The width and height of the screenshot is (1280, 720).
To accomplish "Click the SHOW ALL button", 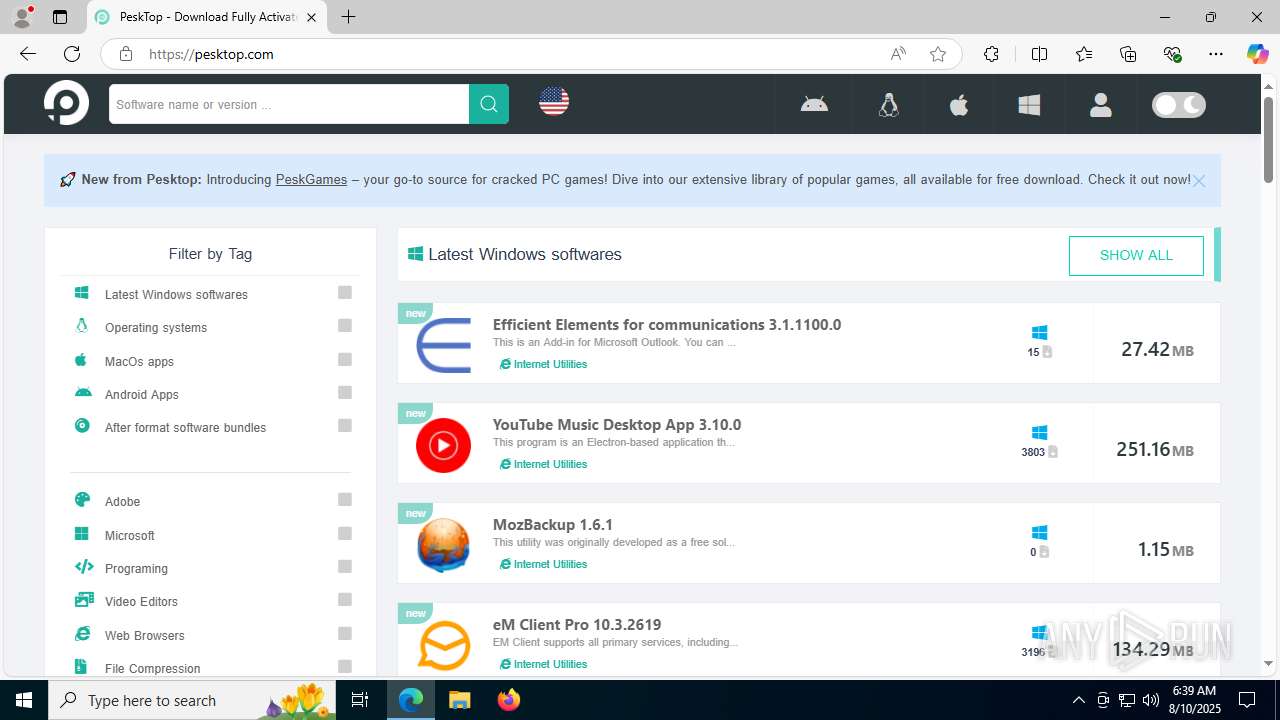I will click(x=1136, y=255).
